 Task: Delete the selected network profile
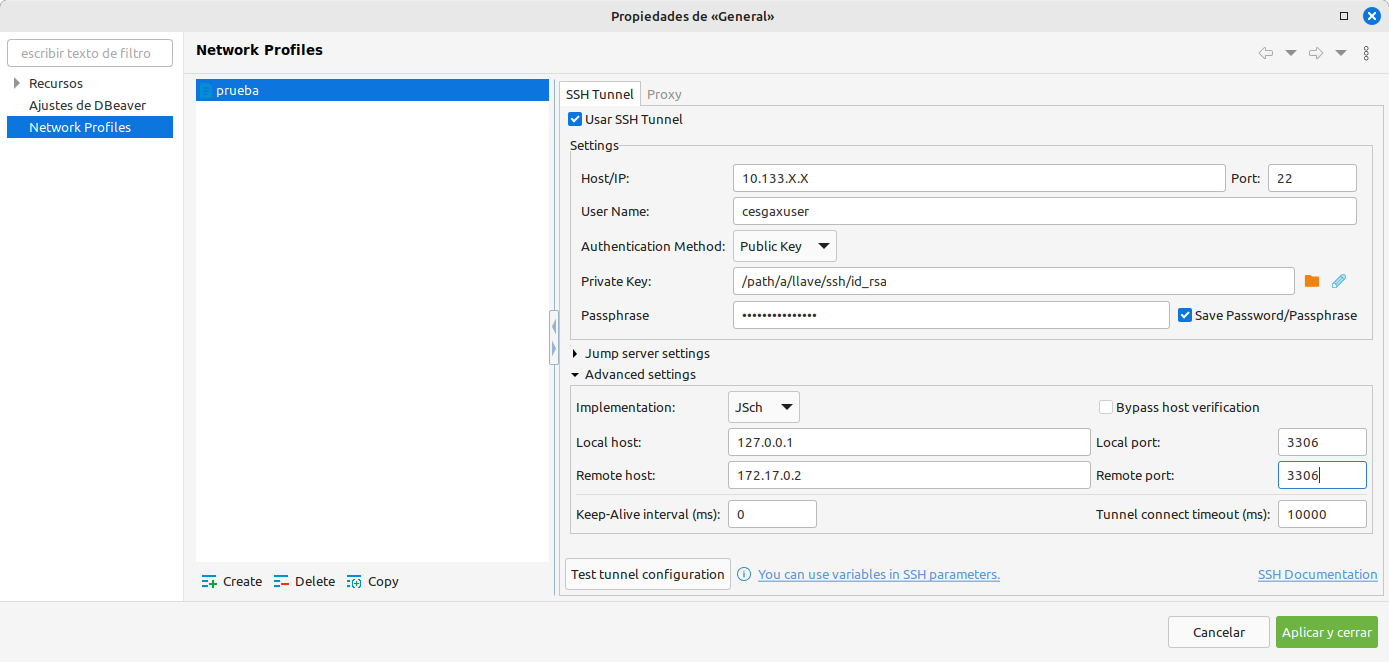304,581
